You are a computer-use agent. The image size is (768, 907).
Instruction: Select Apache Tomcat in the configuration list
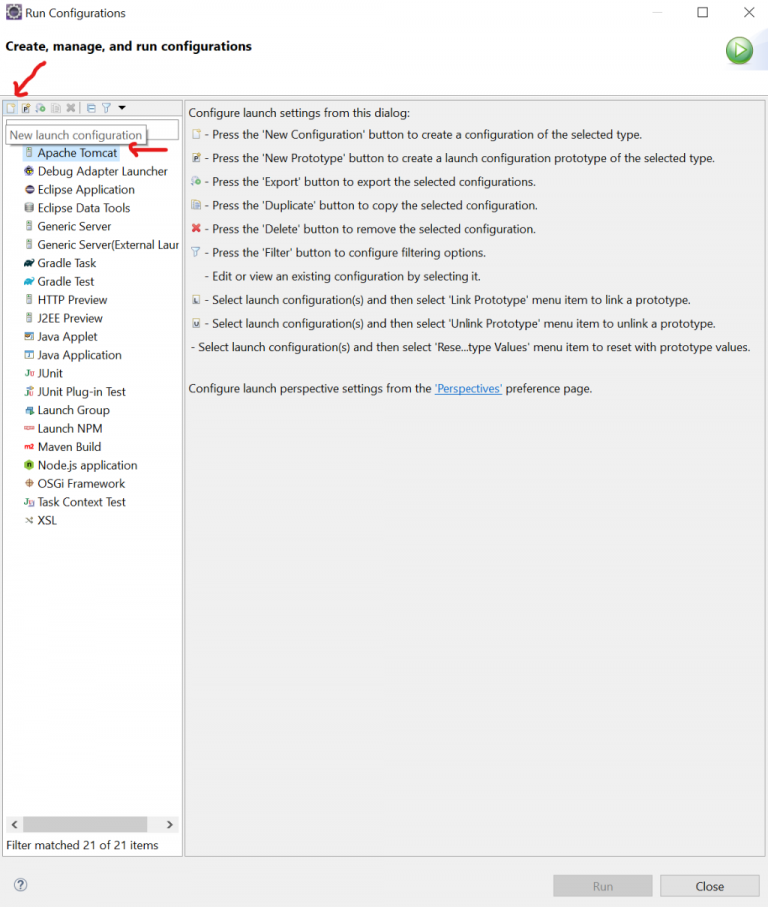click(77, 153)
